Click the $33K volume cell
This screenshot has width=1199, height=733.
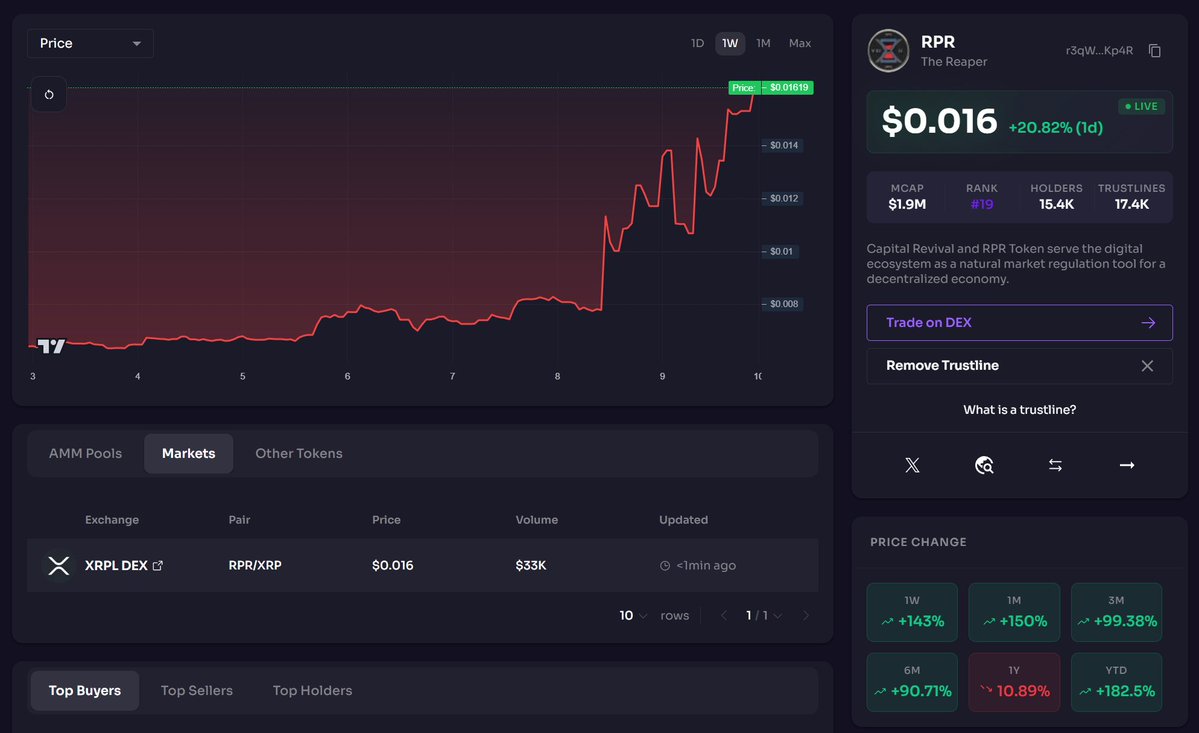point(531,566)
